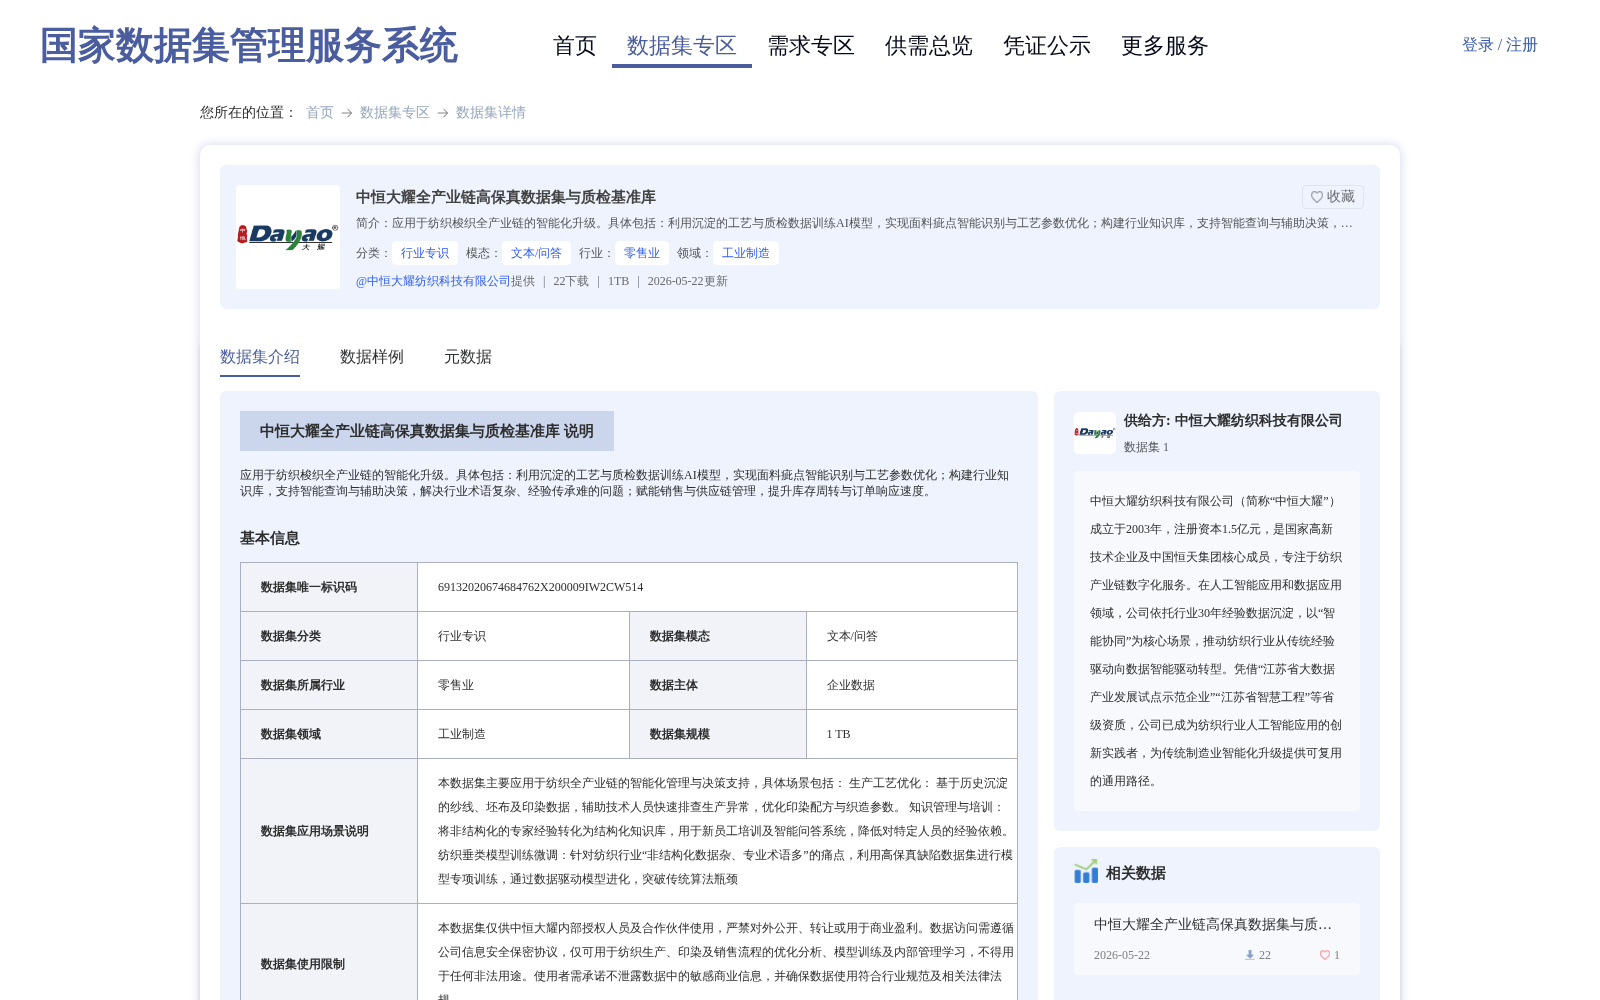Click download icon on related dataset card

coord(1249,955)
